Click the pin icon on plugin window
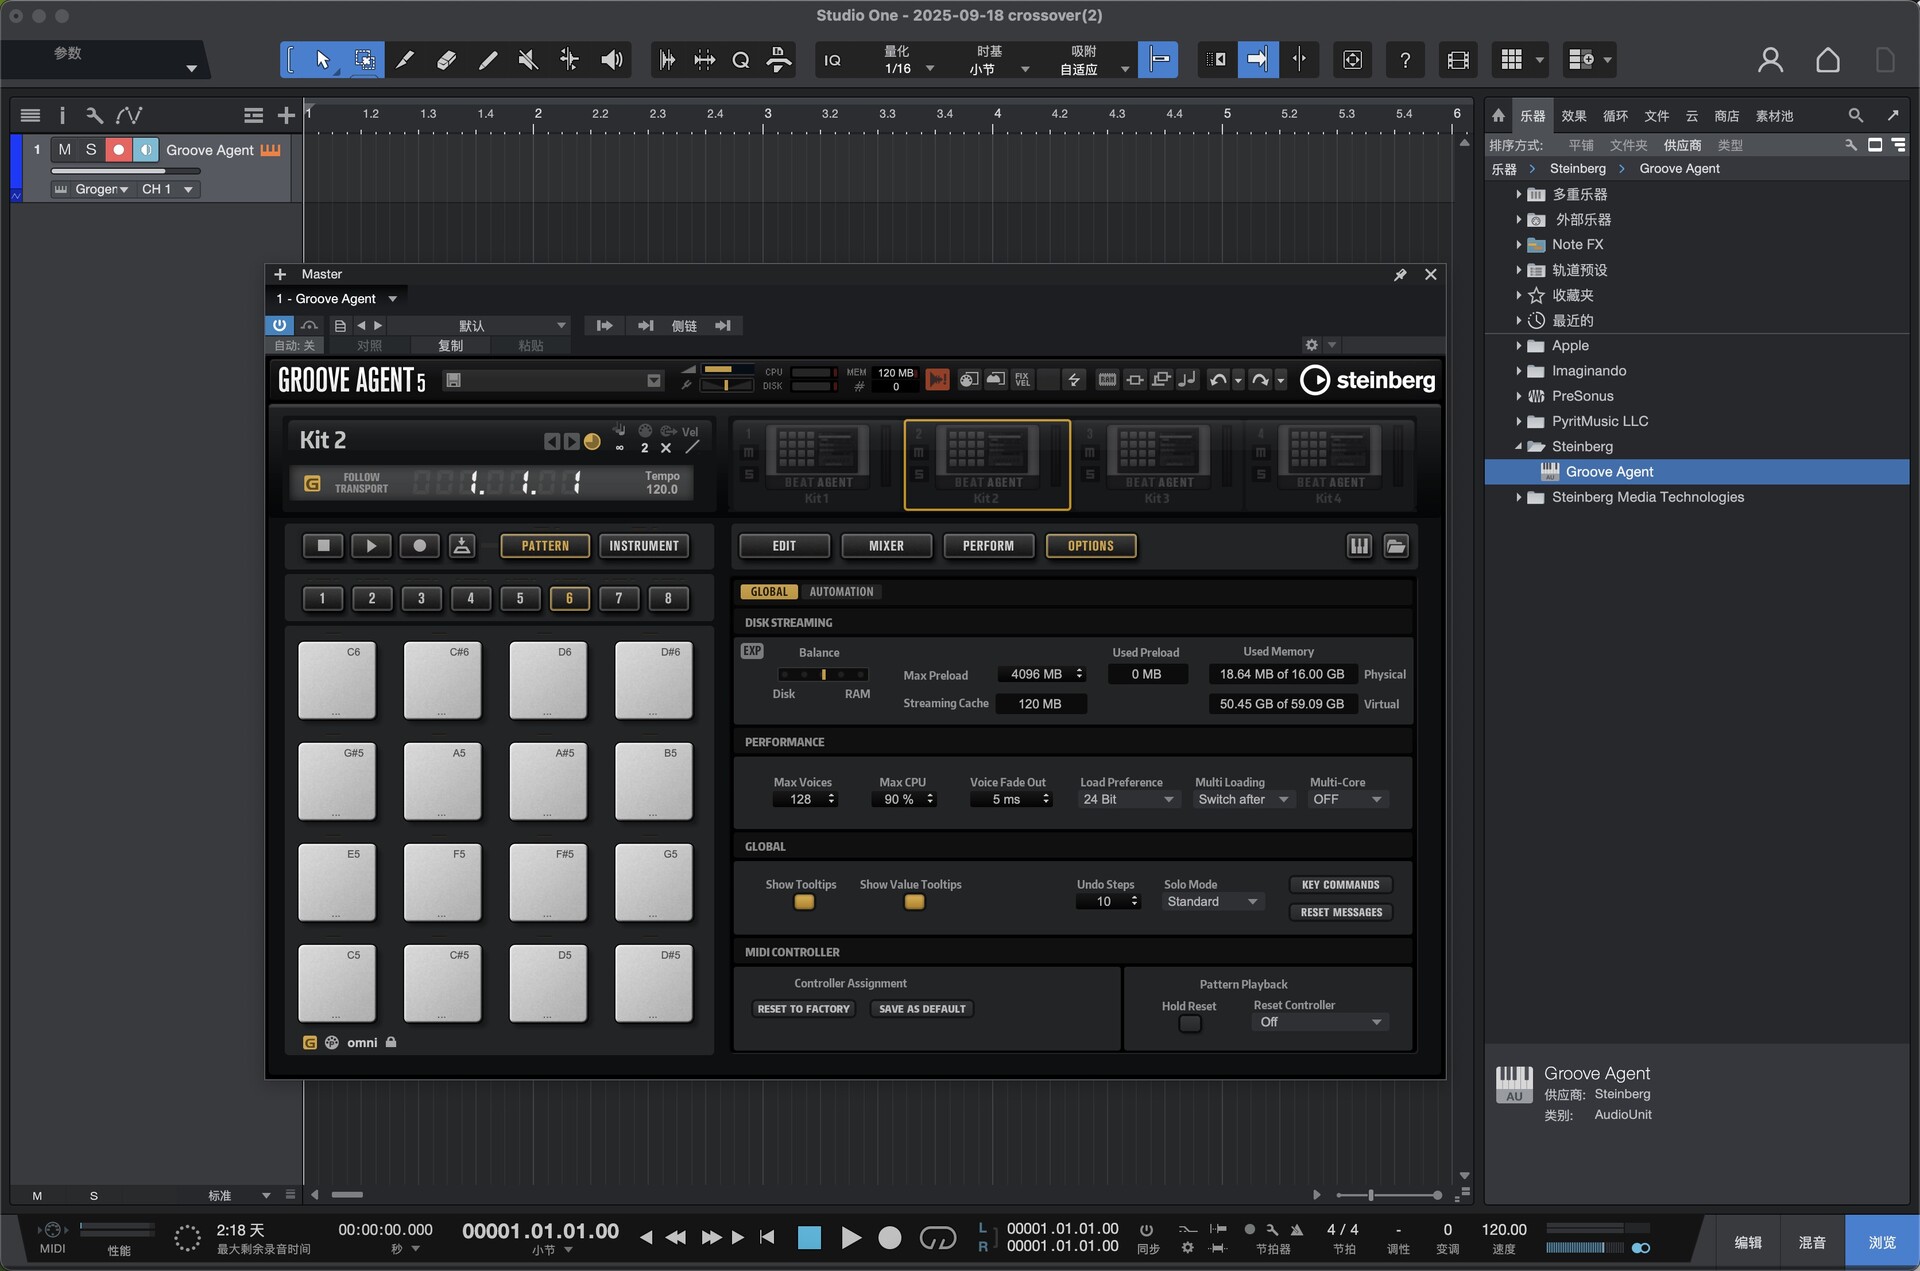The width and height of the screenshot is (1920, 1271). point(1400,274)
